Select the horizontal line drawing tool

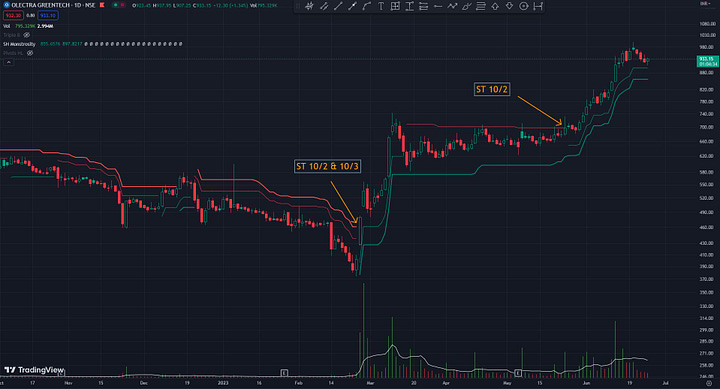[x=438, y=6]
